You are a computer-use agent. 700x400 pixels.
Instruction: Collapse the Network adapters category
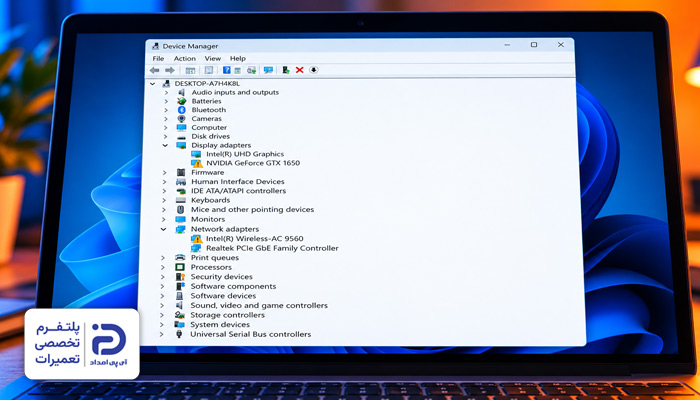coord(165,229)
